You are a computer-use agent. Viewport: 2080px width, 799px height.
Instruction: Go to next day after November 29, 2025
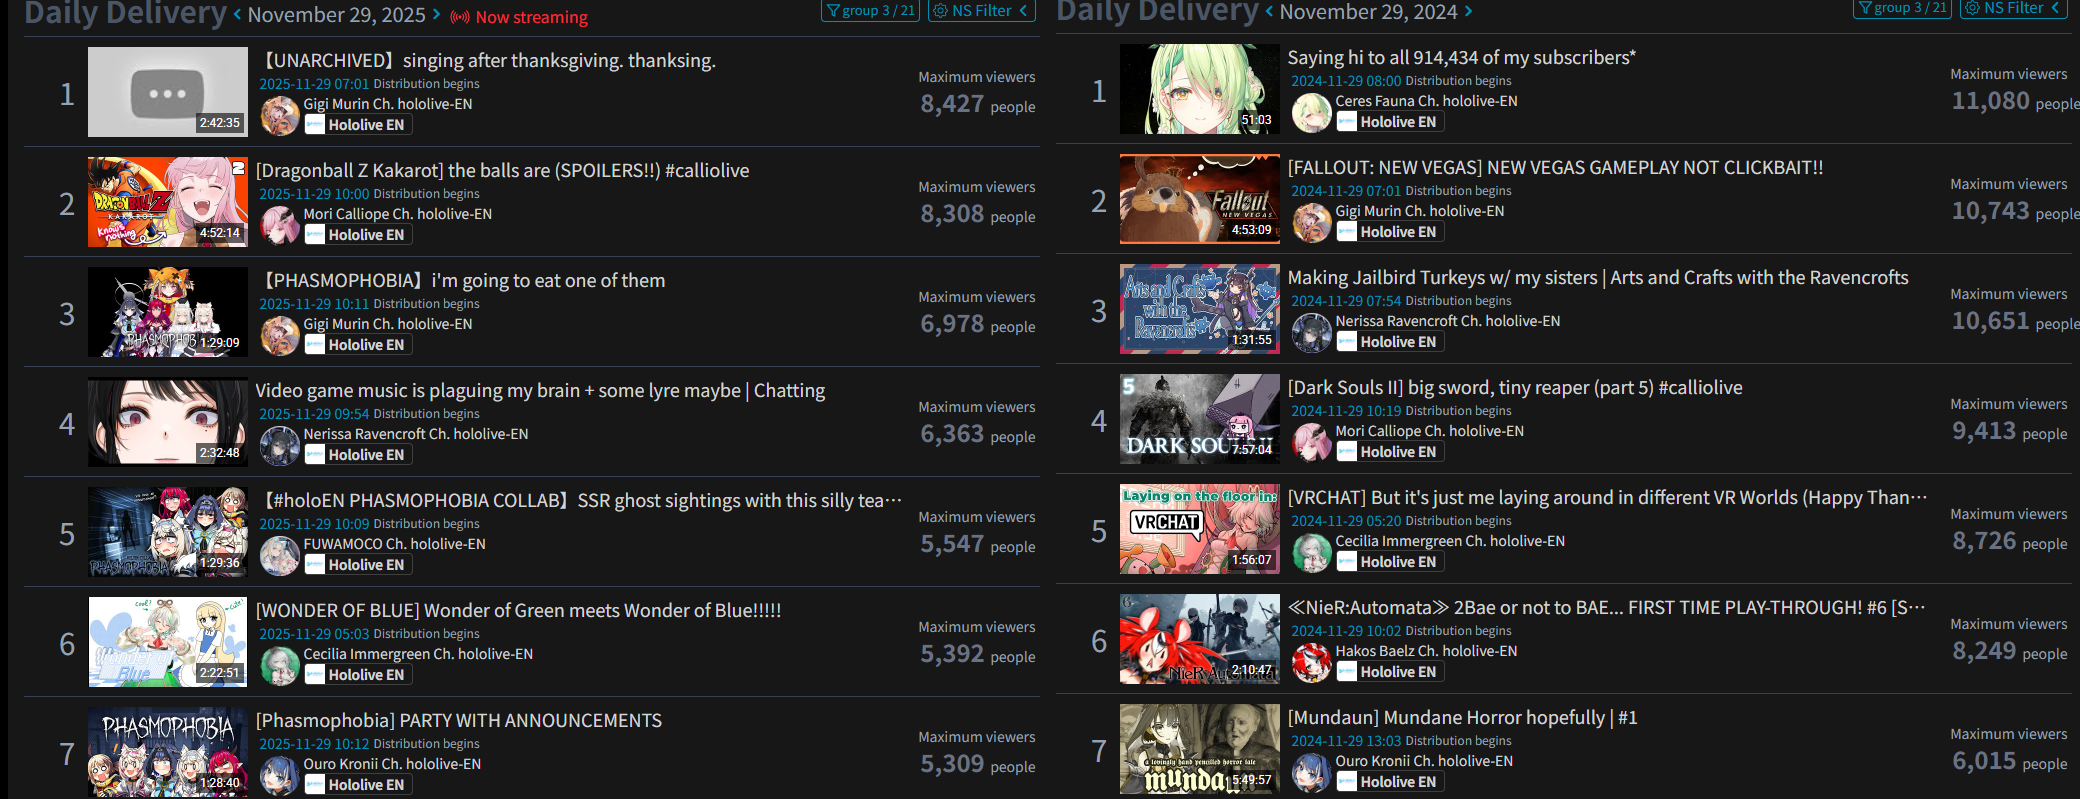(436, 15)
